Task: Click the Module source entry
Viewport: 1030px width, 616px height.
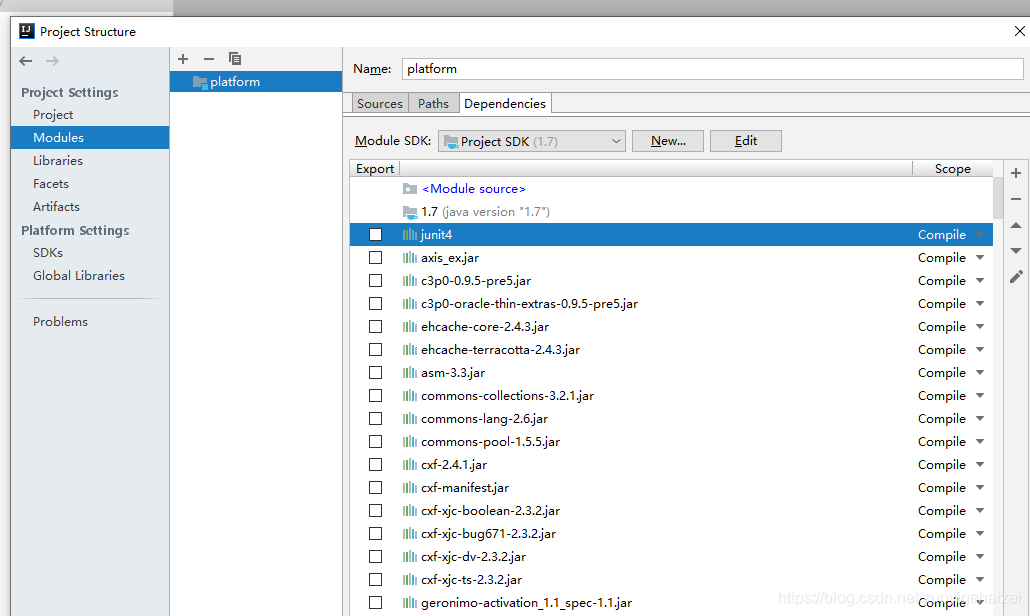Action: click(474, 189)
